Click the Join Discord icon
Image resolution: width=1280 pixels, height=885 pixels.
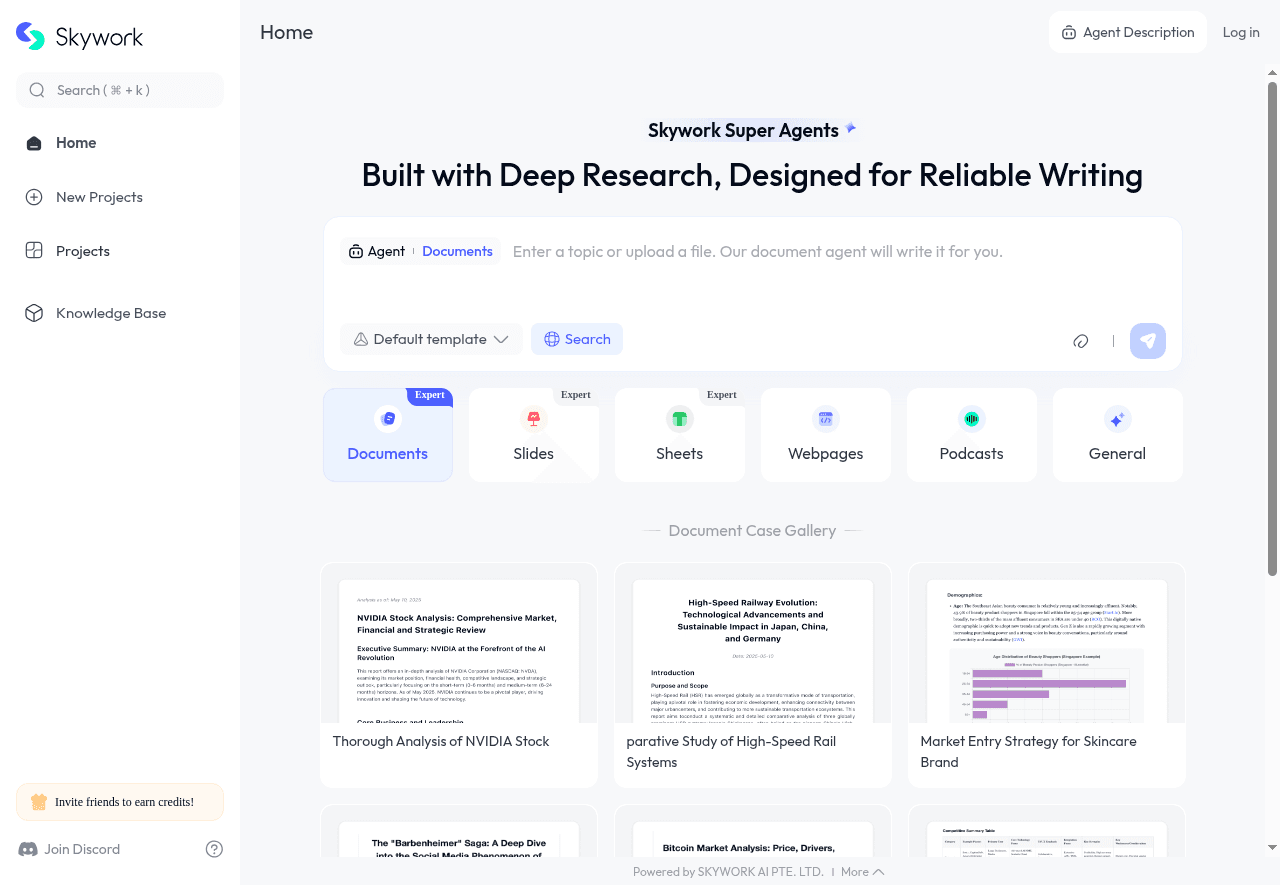28,849
